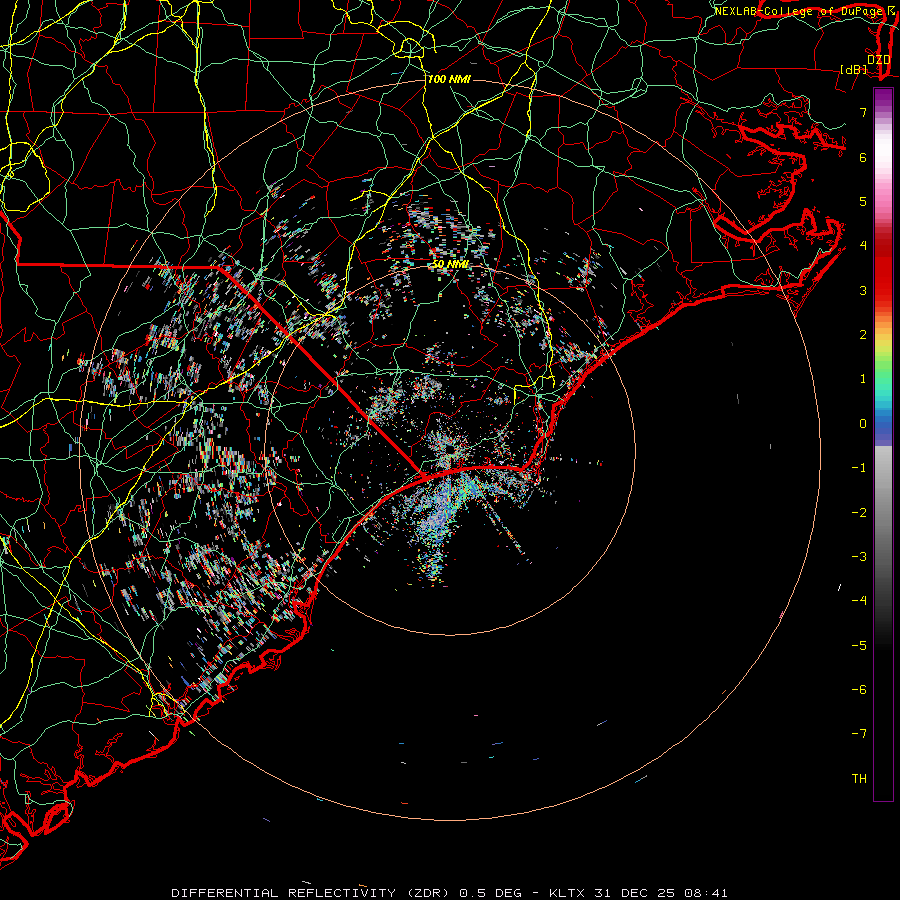
Task: Click the 1 value on the color scale
Action: [x=863, y=379]
